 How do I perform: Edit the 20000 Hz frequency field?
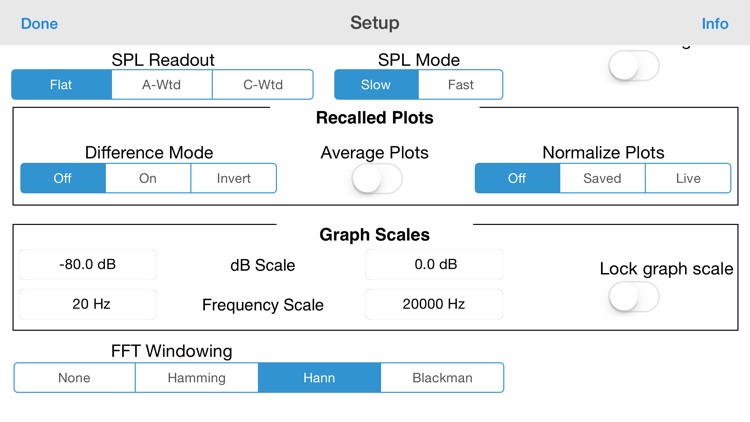click(x=434, y=304)
